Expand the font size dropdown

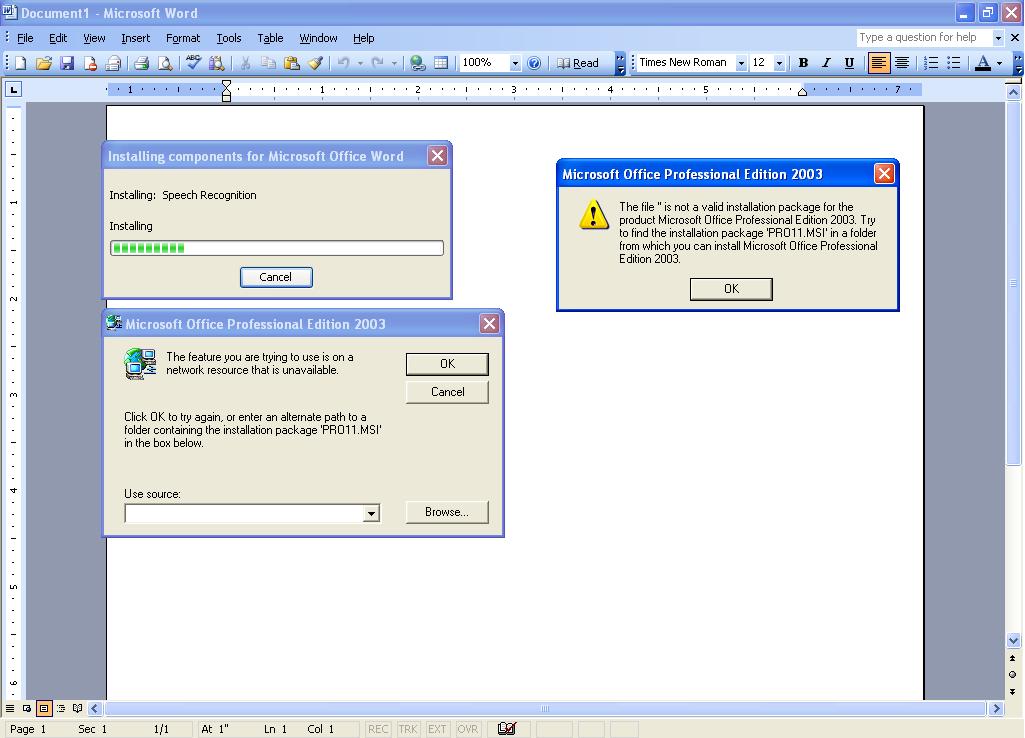click(779, 63)
